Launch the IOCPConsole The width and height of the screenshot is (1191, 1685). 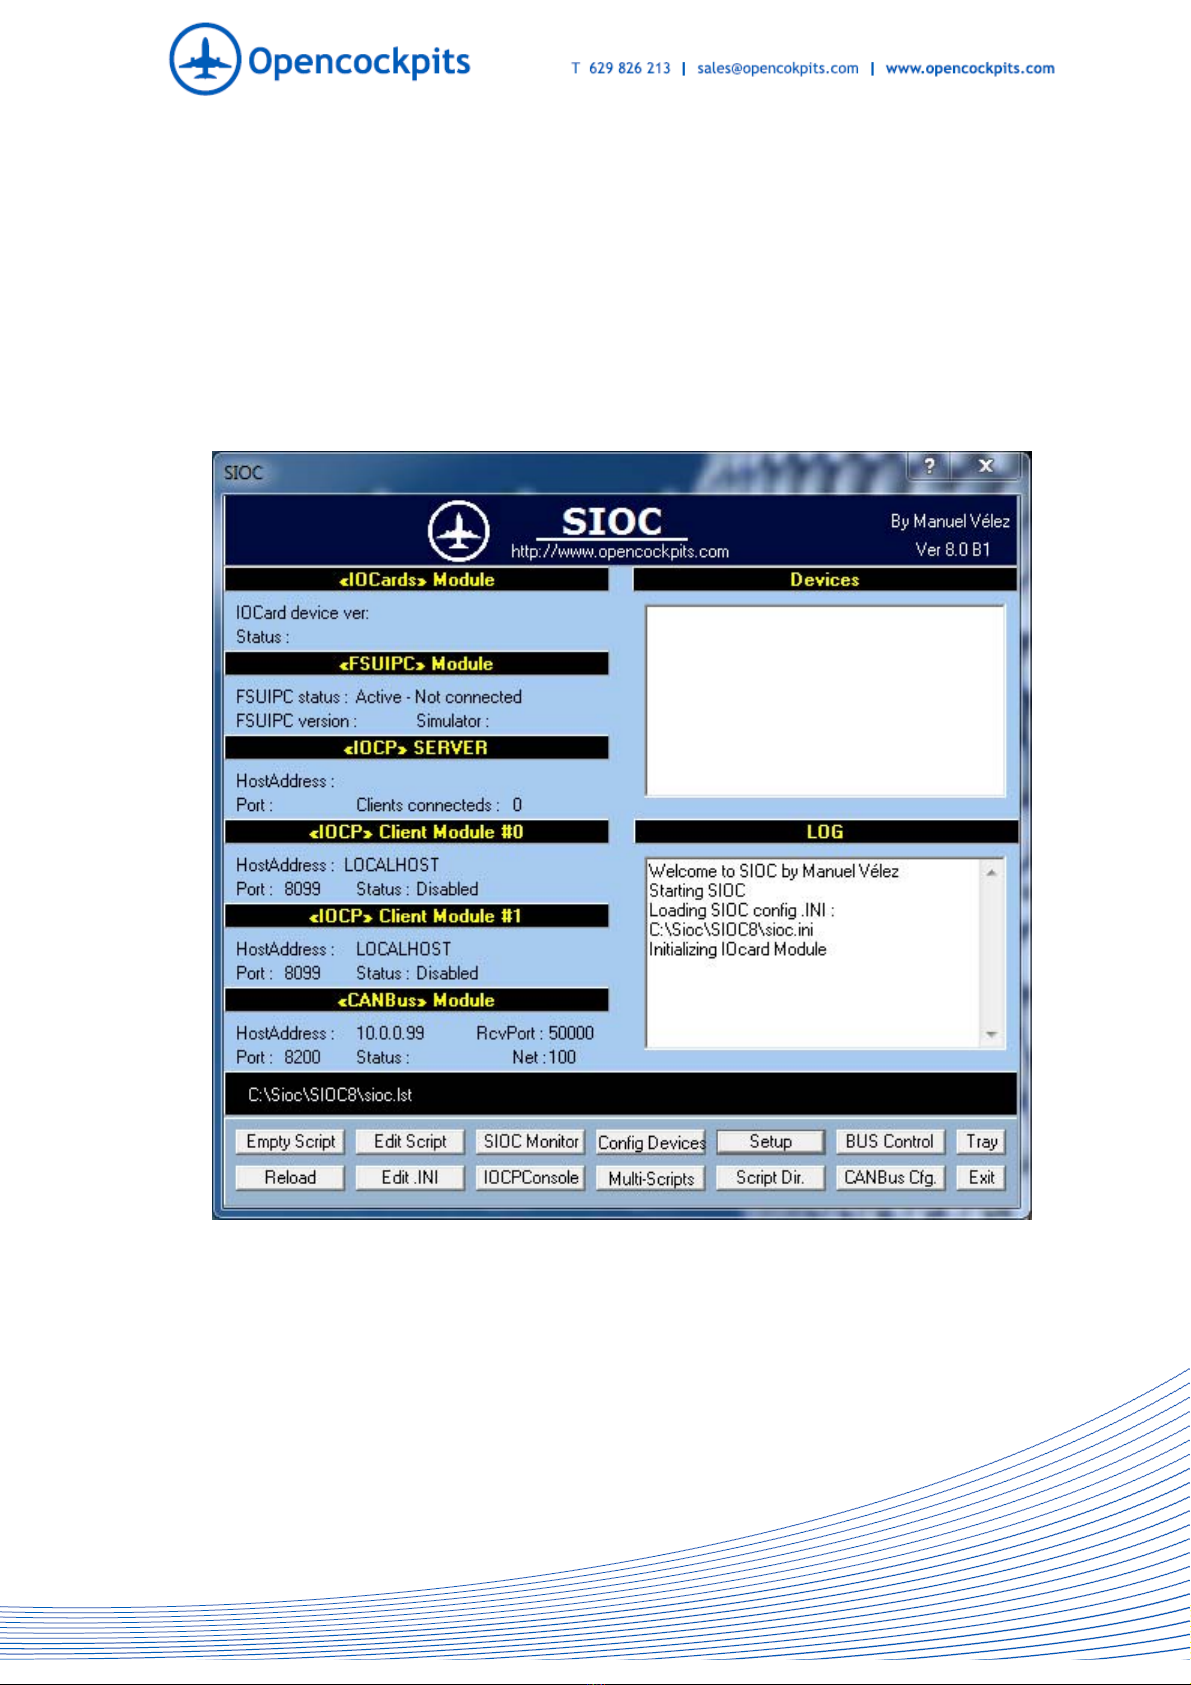click(x=531, y=1178)
